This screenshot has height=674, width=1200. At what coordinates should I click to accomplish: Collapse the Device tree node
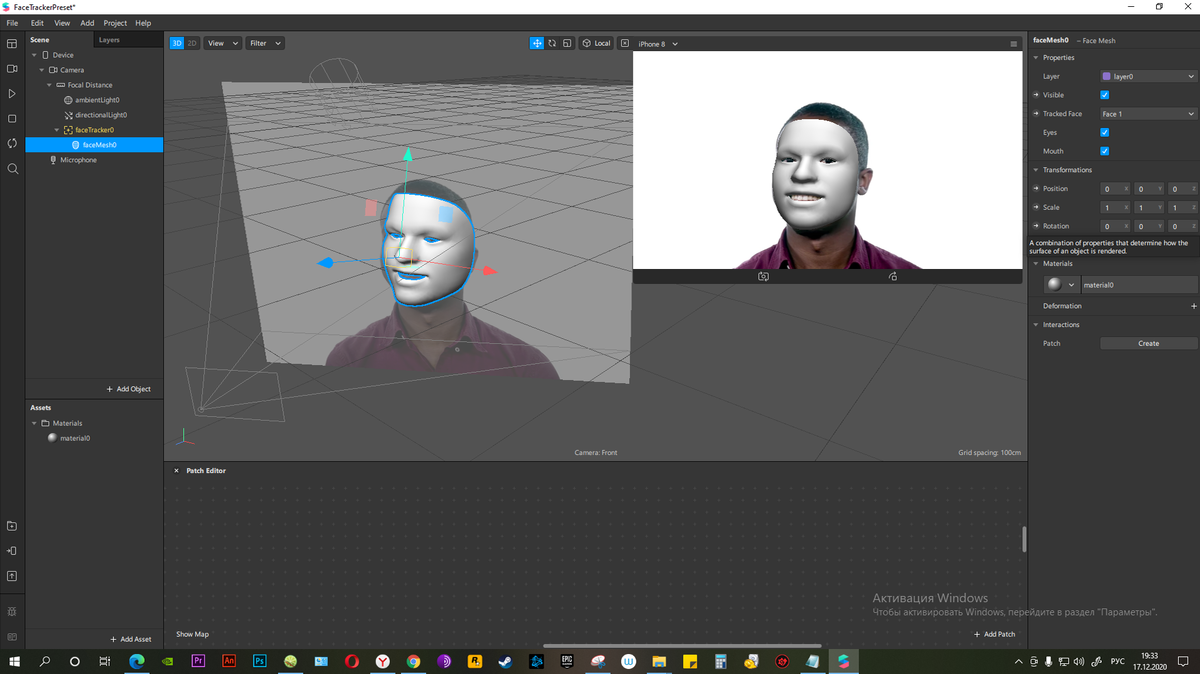click(x=34, y=55)
